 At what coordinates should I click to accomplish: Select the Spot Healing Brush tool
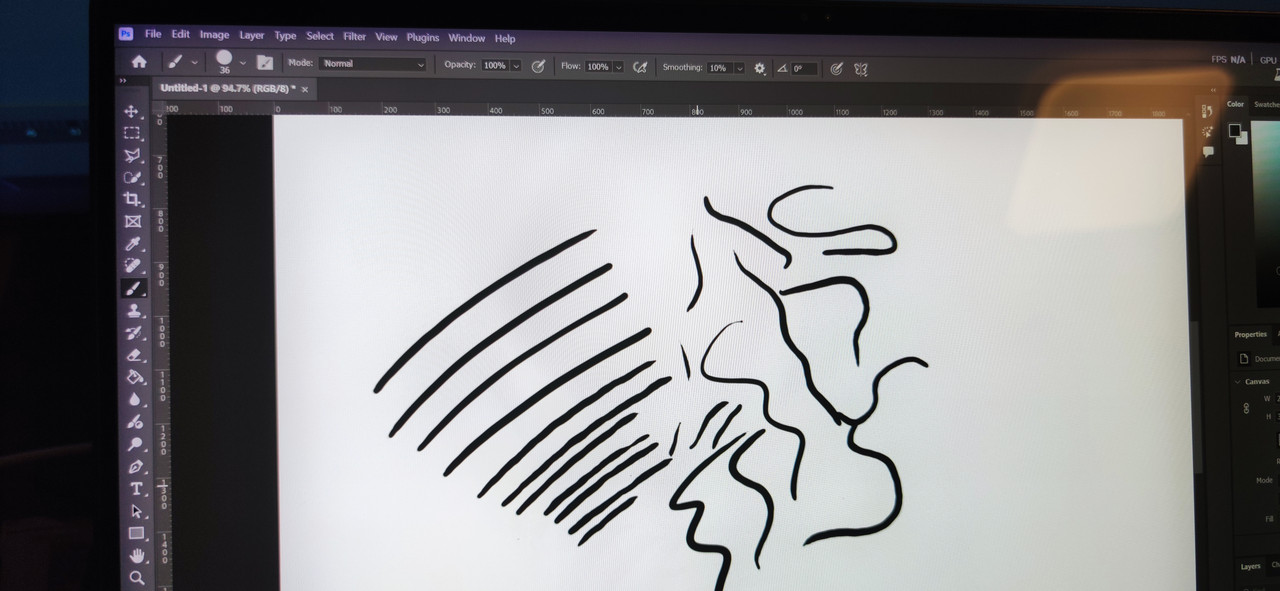[x=133, y=265]
